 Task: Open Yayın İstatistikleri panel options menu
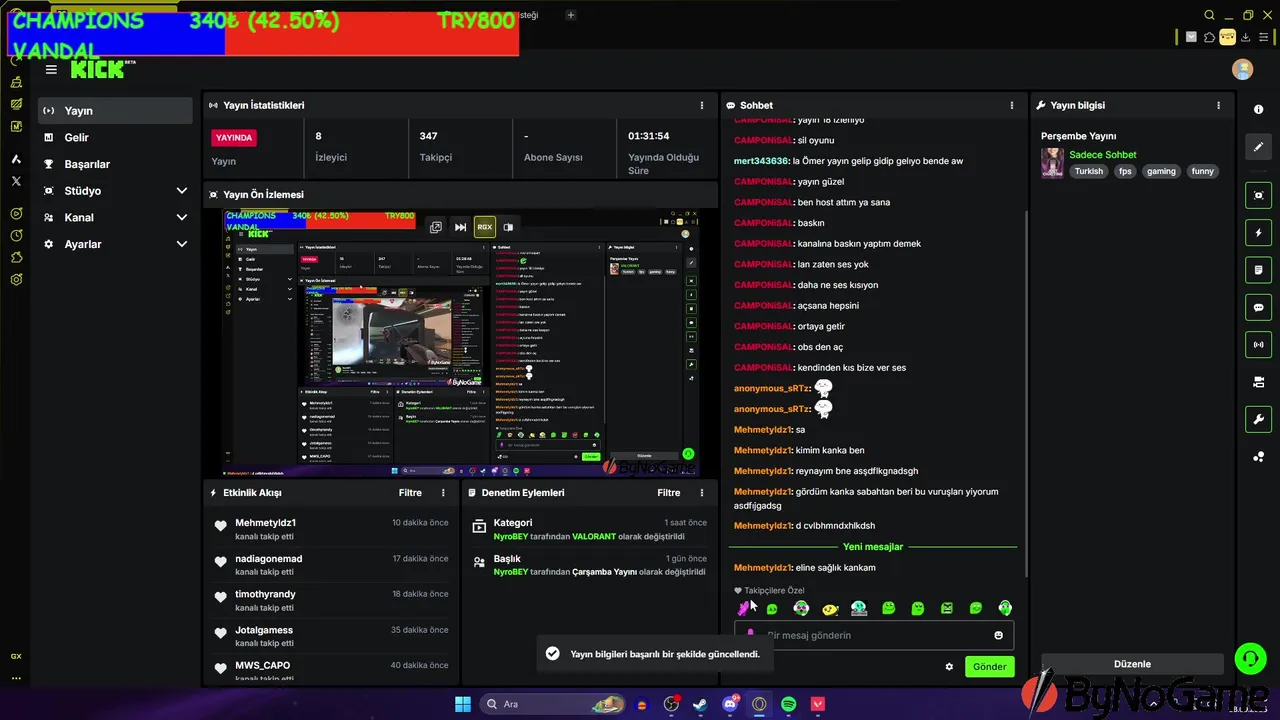(x=702, y=105)
